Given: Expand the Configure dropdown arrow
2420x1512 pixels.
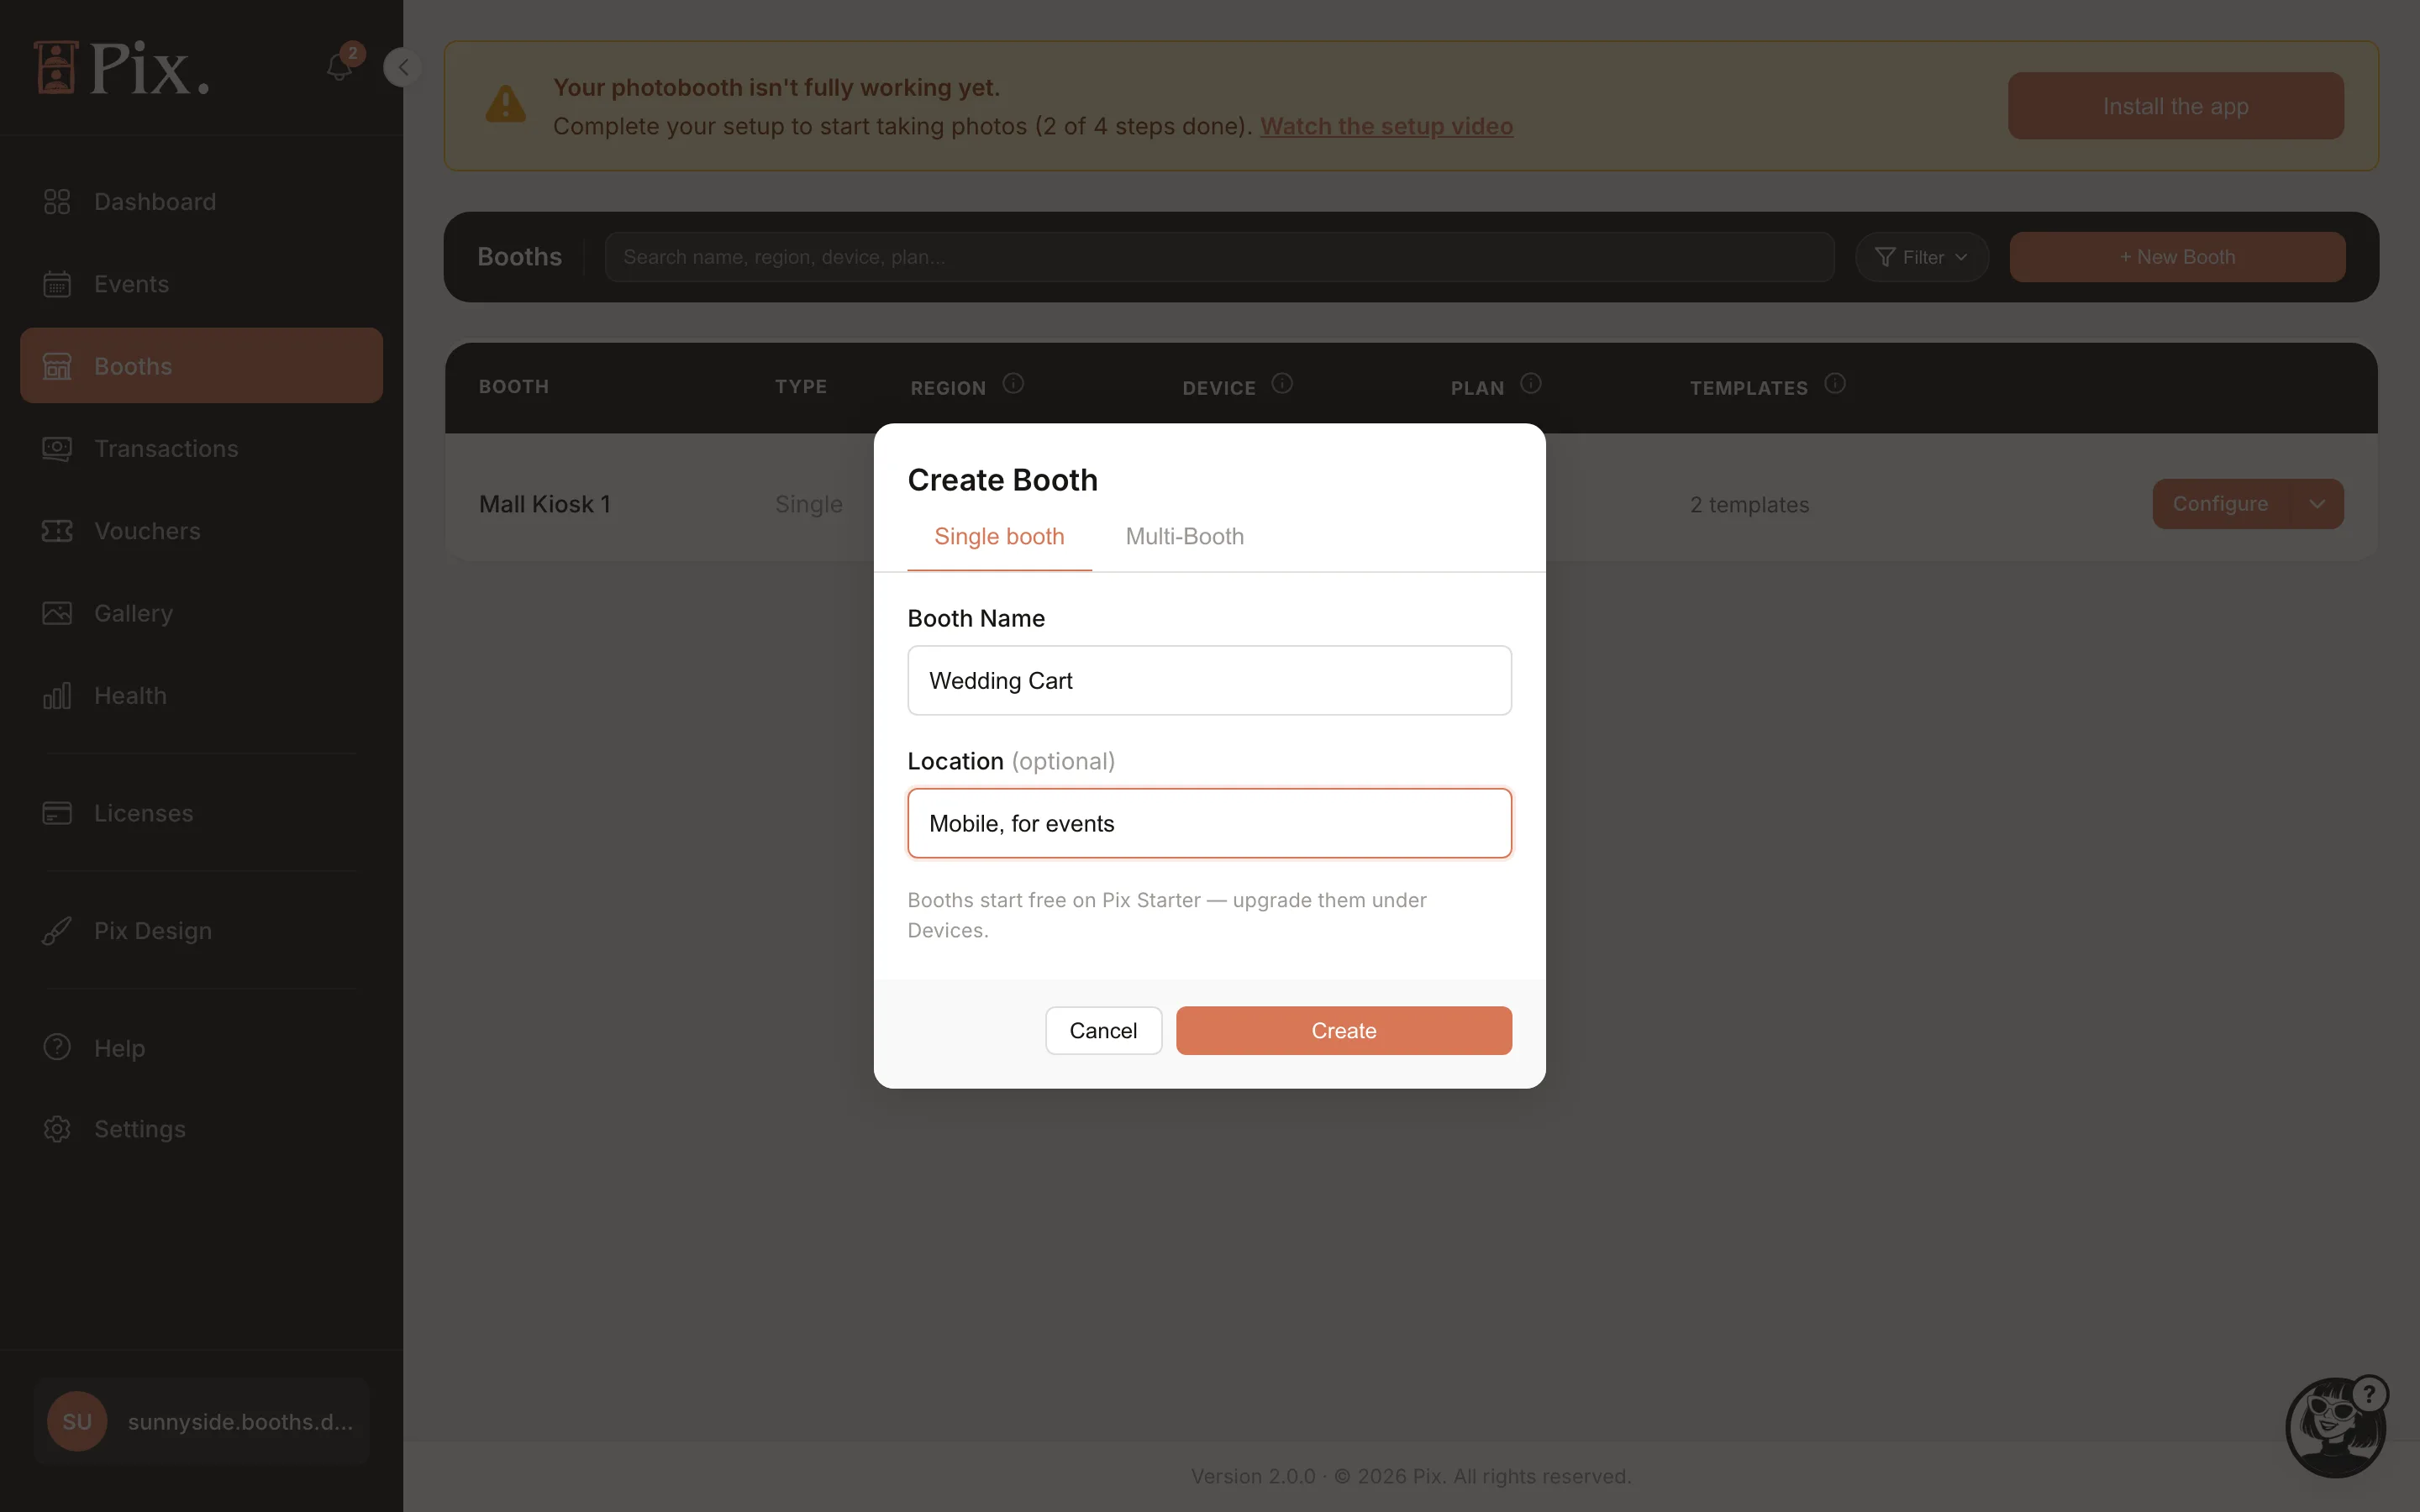Looking at the screenshot, I should pyautogui.click(x=2317, y=504).
